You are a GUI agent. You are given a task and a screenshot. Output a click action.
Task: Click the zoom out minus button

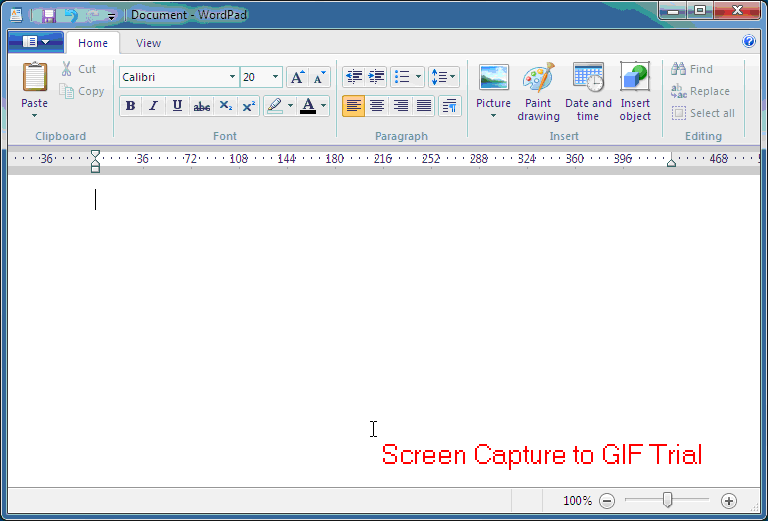tap(607, 501)
